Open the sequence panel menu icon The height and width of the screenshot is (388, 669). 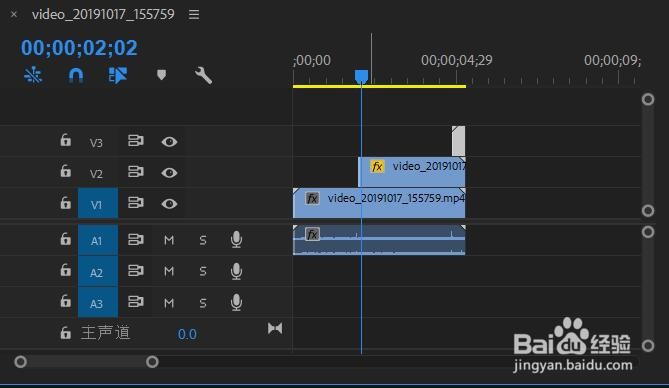(x=194, y=15)
